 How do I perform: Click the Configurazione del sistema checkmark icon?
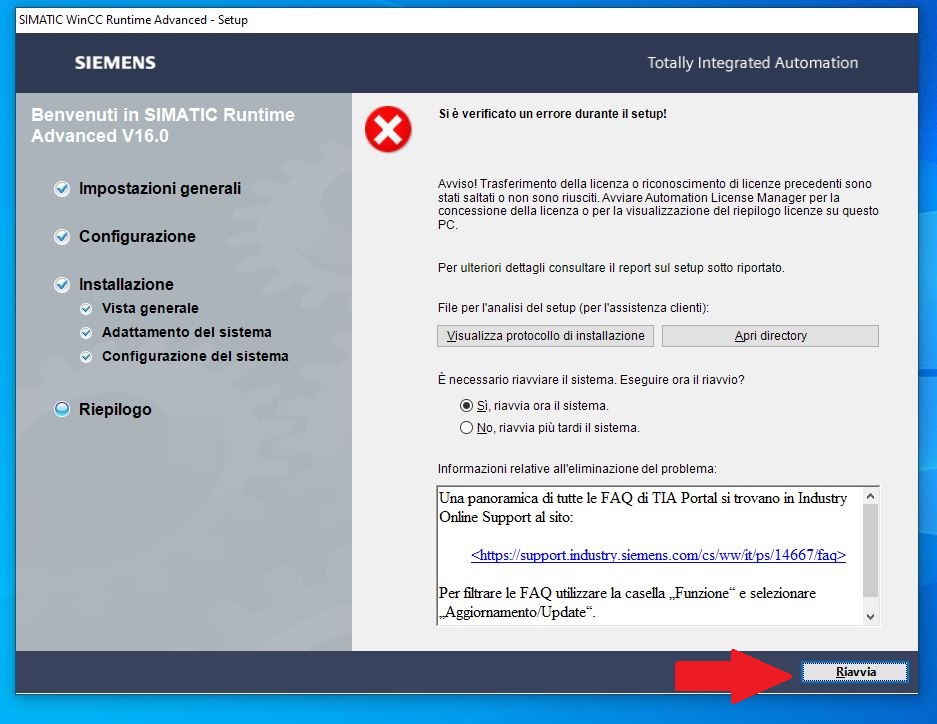(85, 357)
